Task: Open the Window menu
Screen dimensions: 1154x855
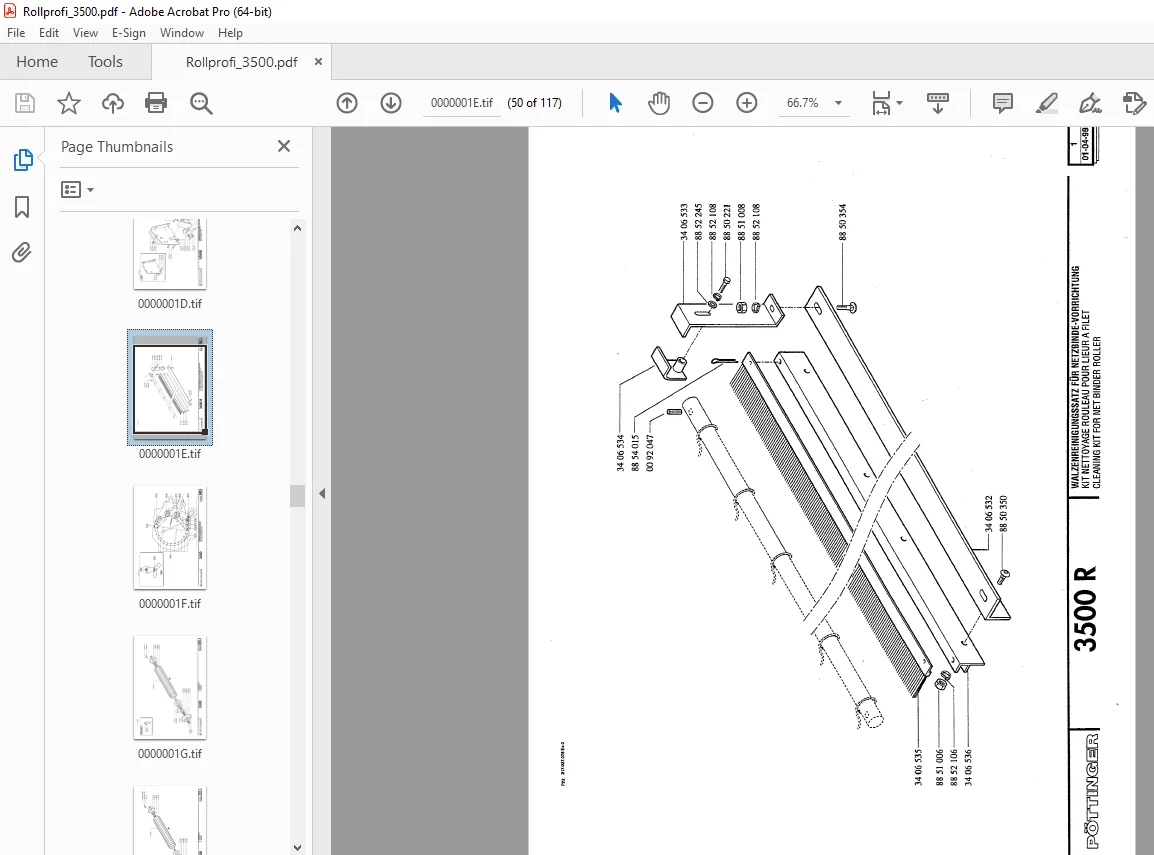Action: pos(182,33)
